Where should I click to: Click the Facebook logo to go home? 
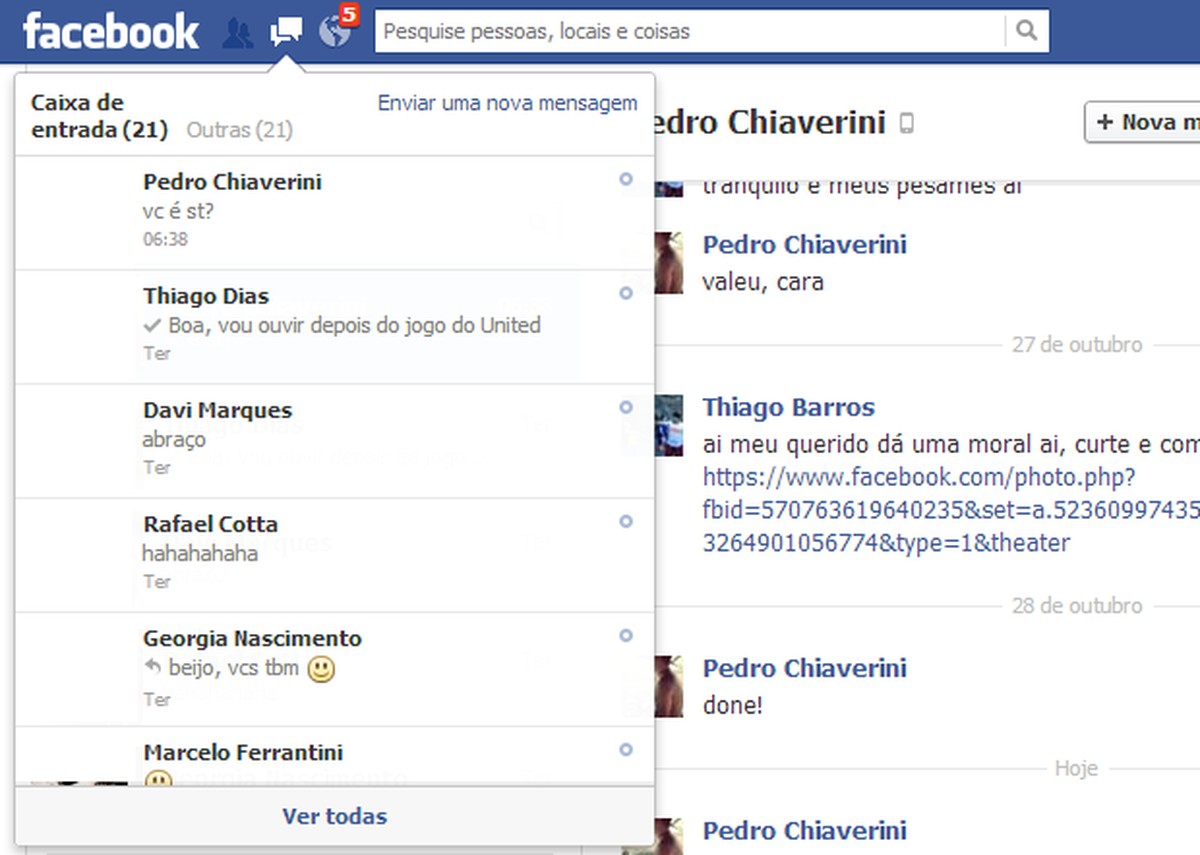pos(110,31)
